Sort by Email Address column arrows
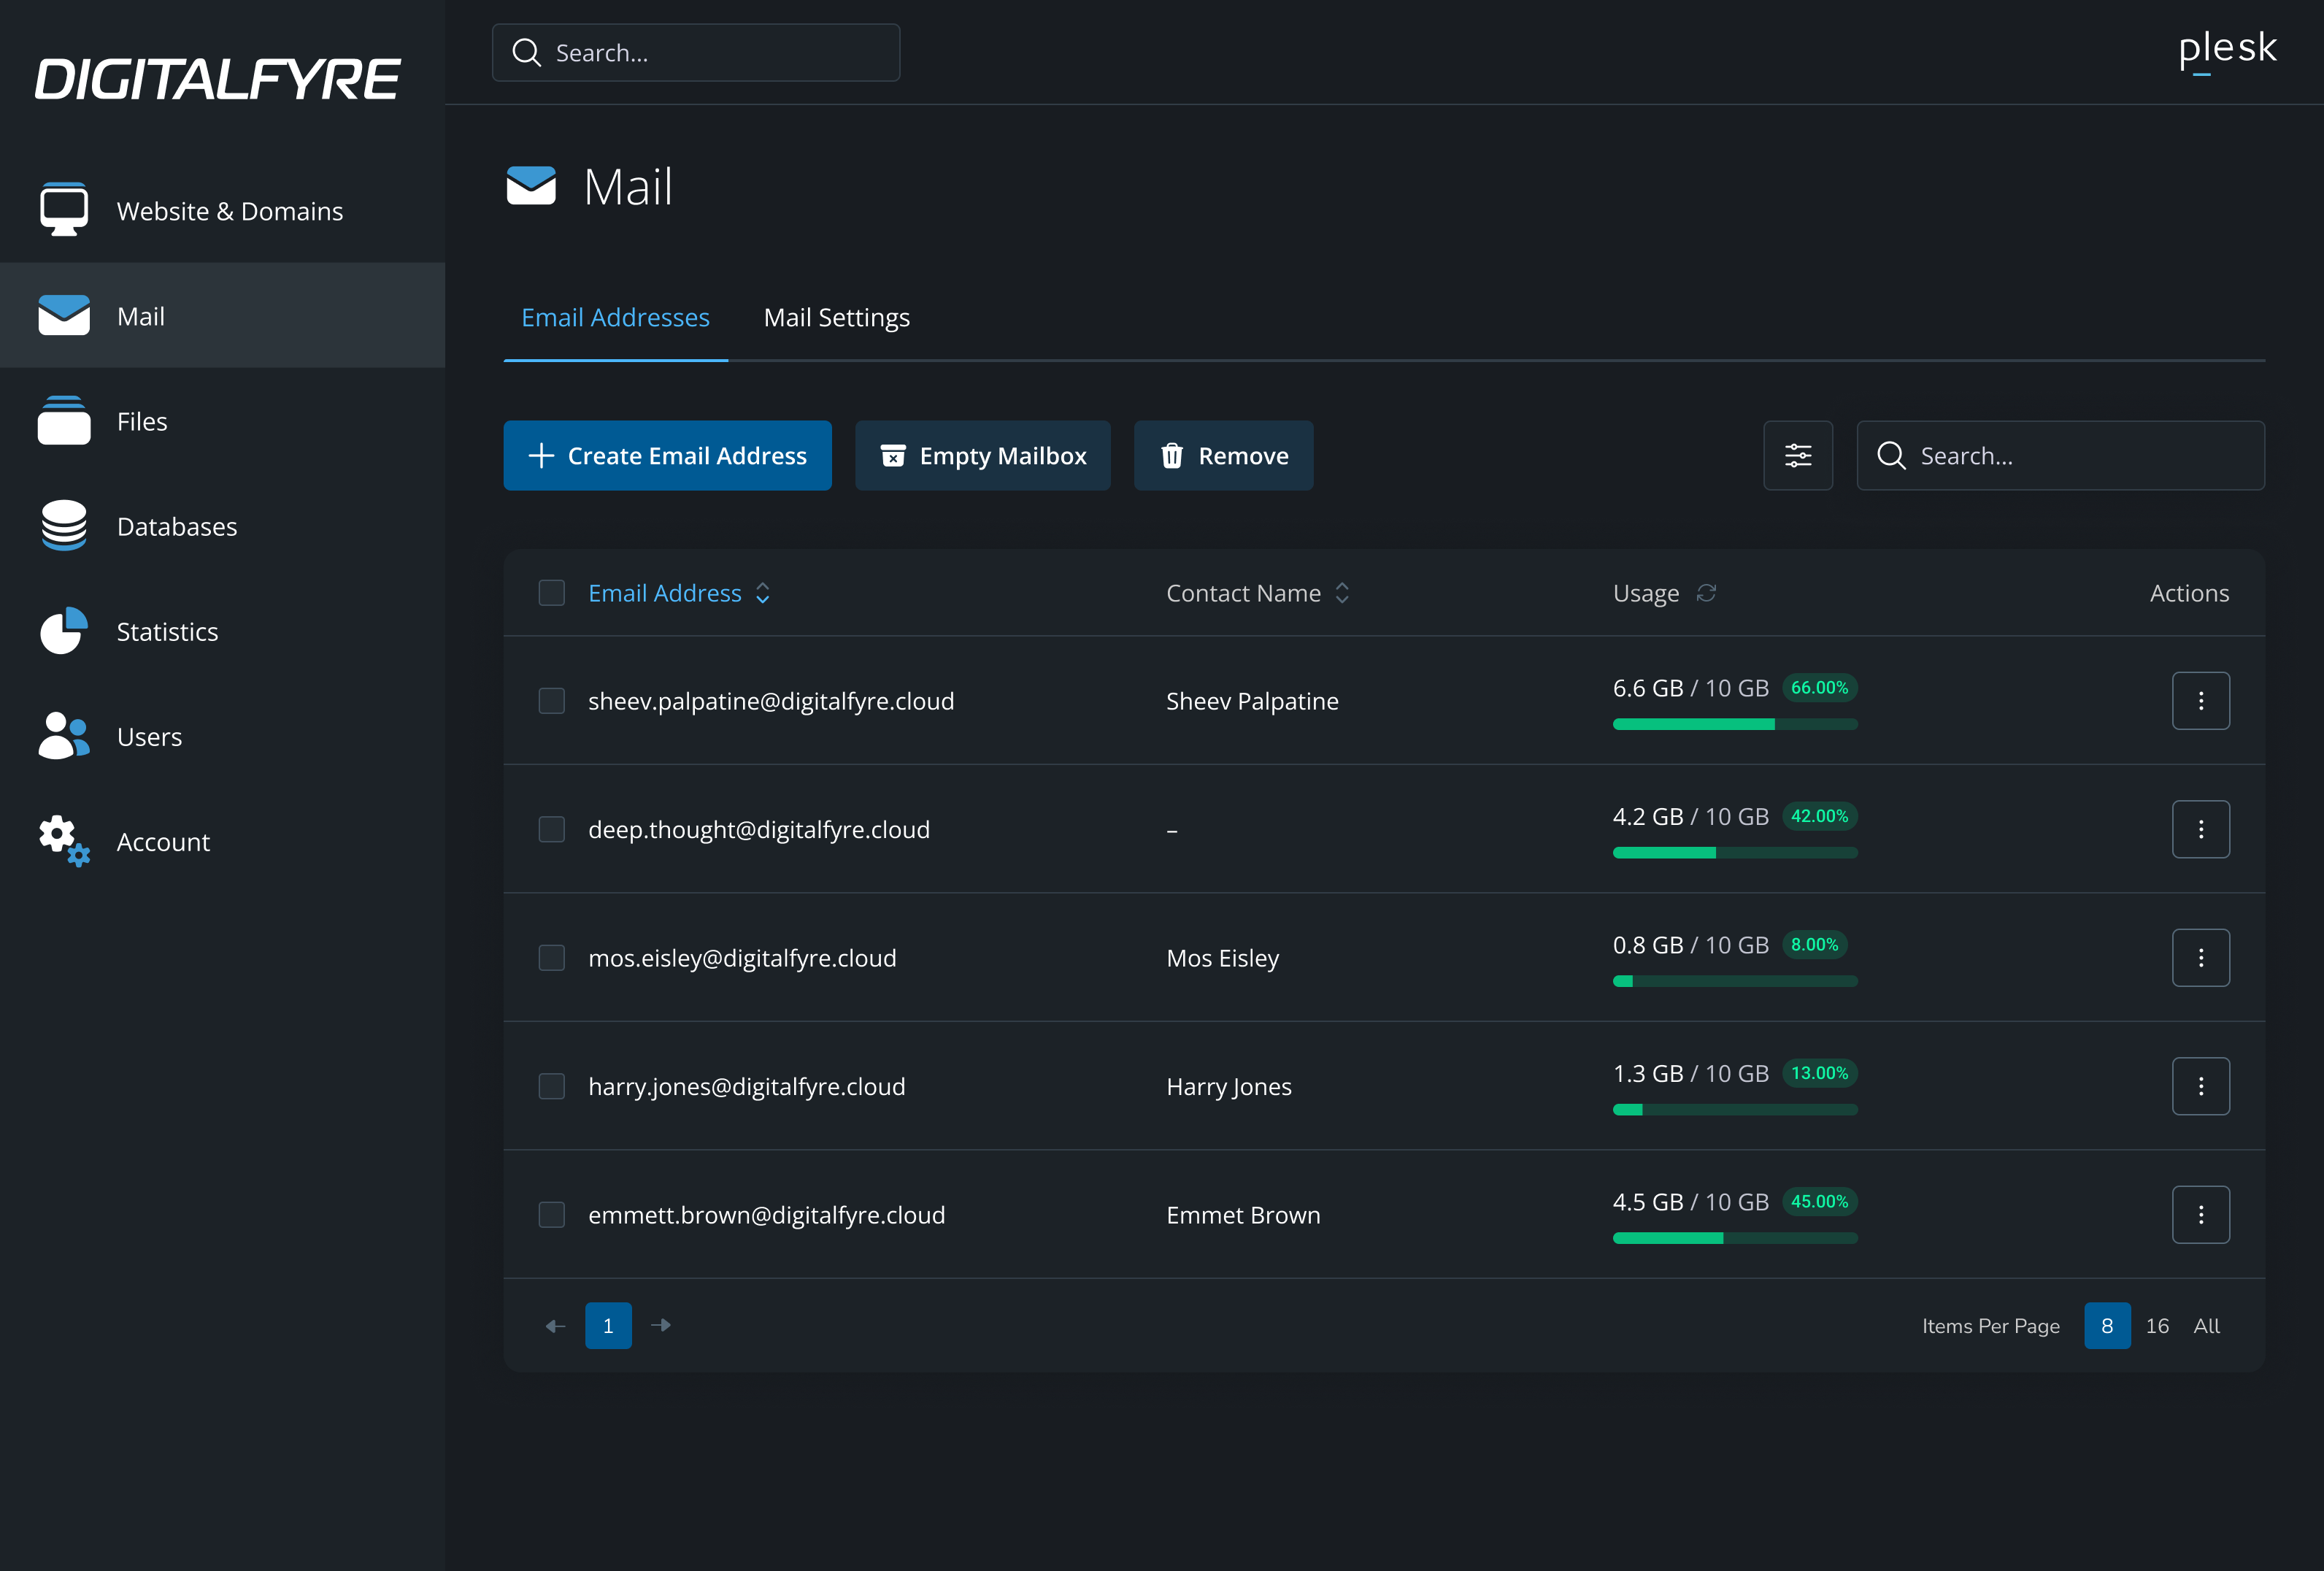Image resolution: width=2324 pixels, height=1571 pixels. [x=762, y=593]
